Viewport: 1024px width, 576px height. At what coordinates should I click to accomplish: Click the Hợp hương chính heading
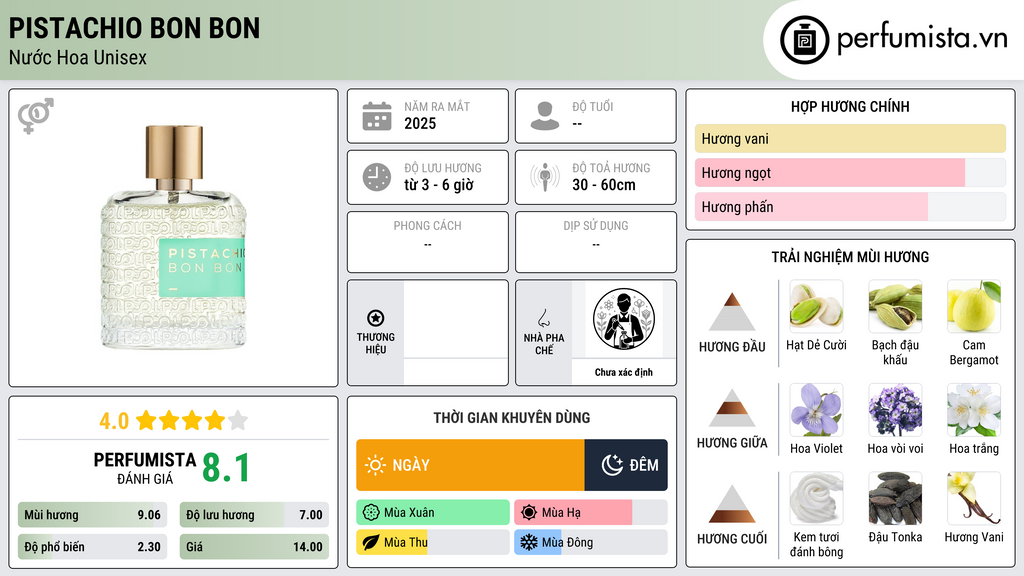[850, 106]
